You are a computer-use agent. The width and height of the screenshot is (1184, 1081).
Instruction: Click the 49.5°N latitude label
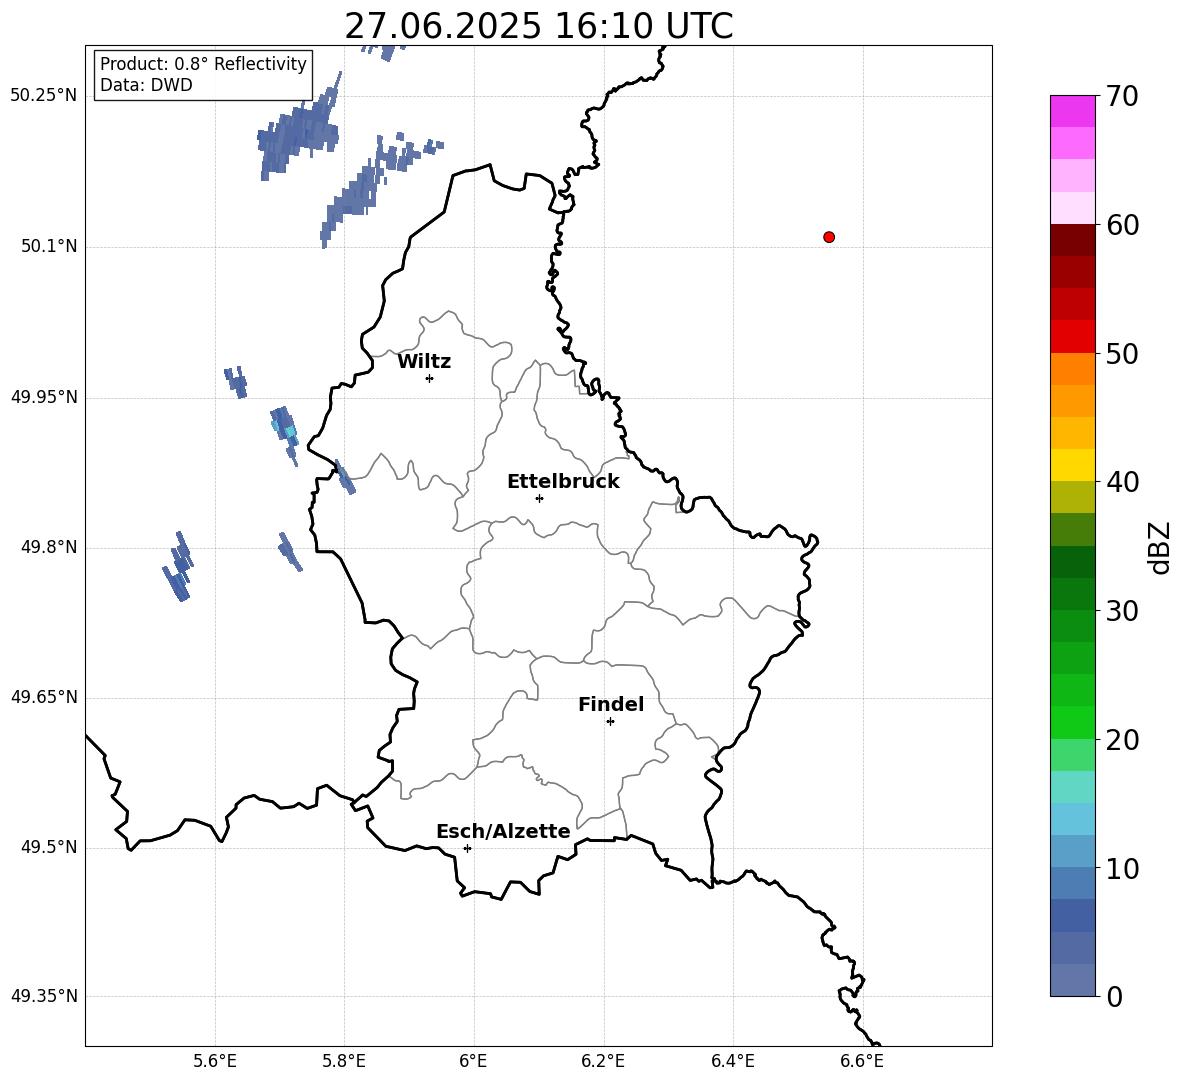49,847
